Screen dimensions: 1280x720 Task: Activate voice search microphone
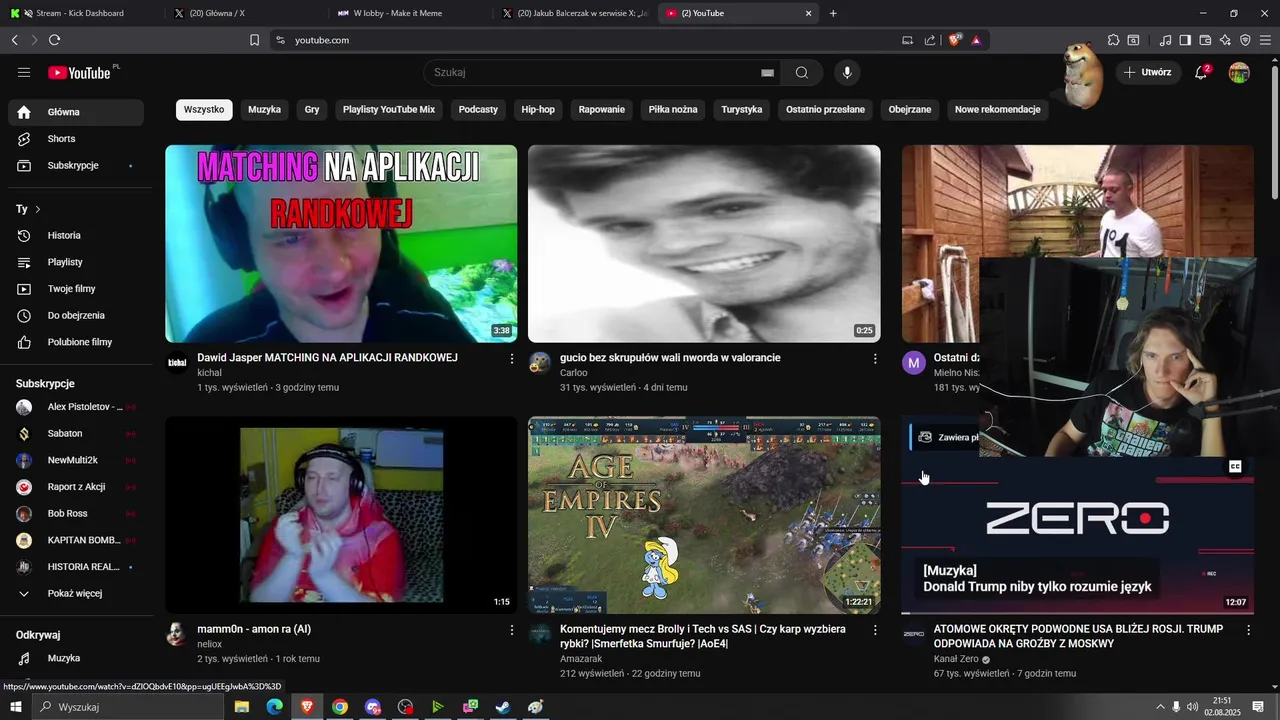847,72
